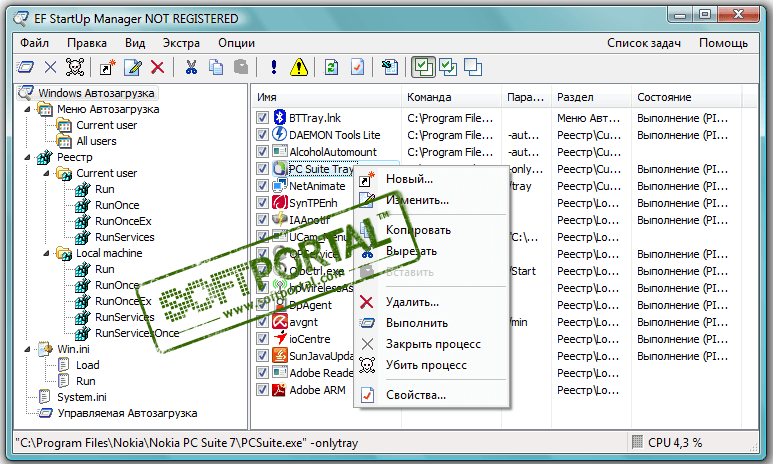Click the Refresh toolbar icon
Image resolution: width=773 pixels, height=464 pixels.
click(x=331, y=67)
